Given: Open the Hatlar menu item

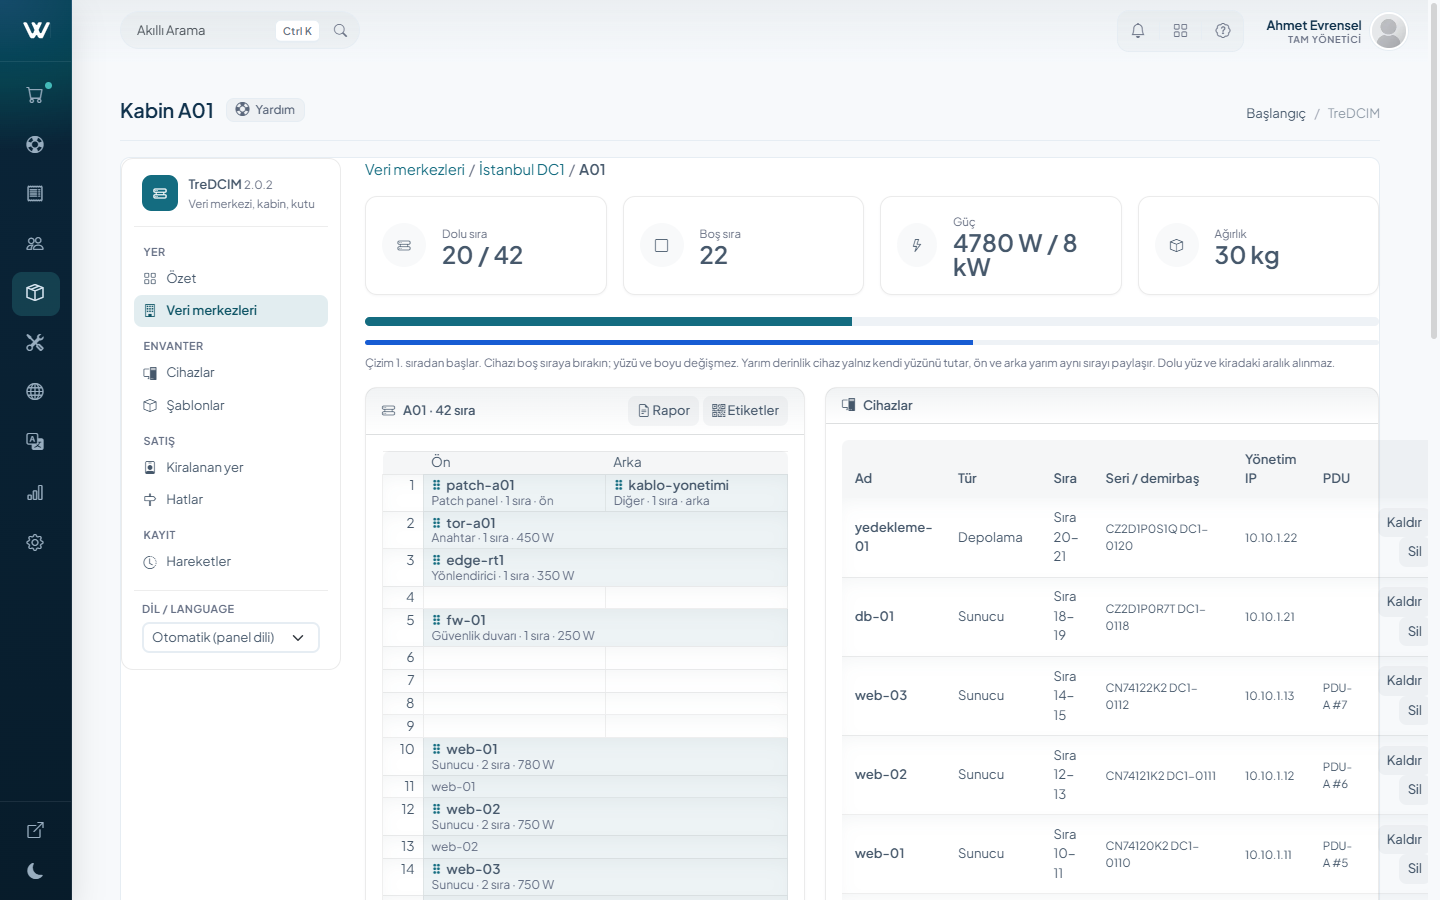Looking at the screenshot, I should pos(231,499).
